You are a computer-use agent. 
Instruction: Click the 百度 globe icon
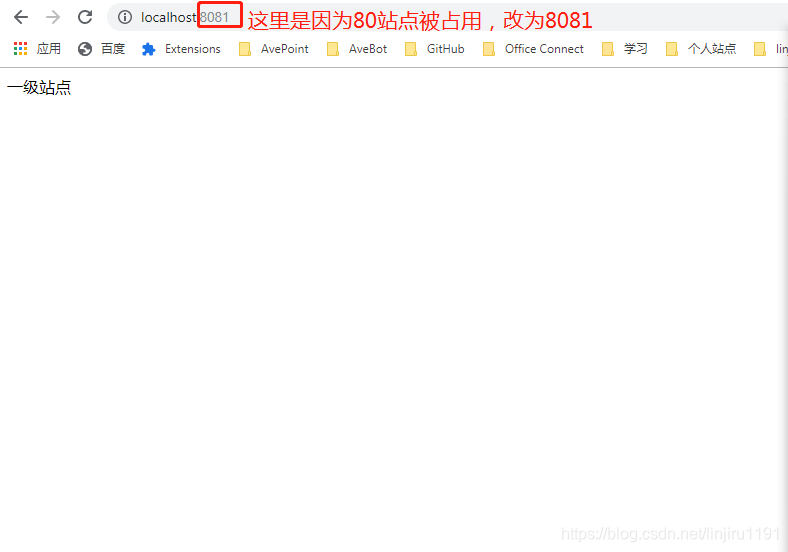(x=85, y=49)
